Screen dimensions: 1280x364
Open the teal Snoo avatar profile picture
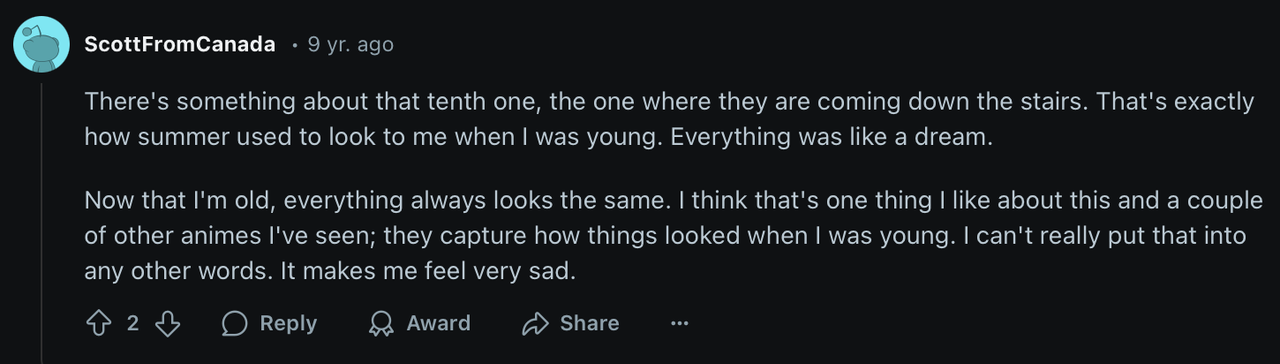41,45
